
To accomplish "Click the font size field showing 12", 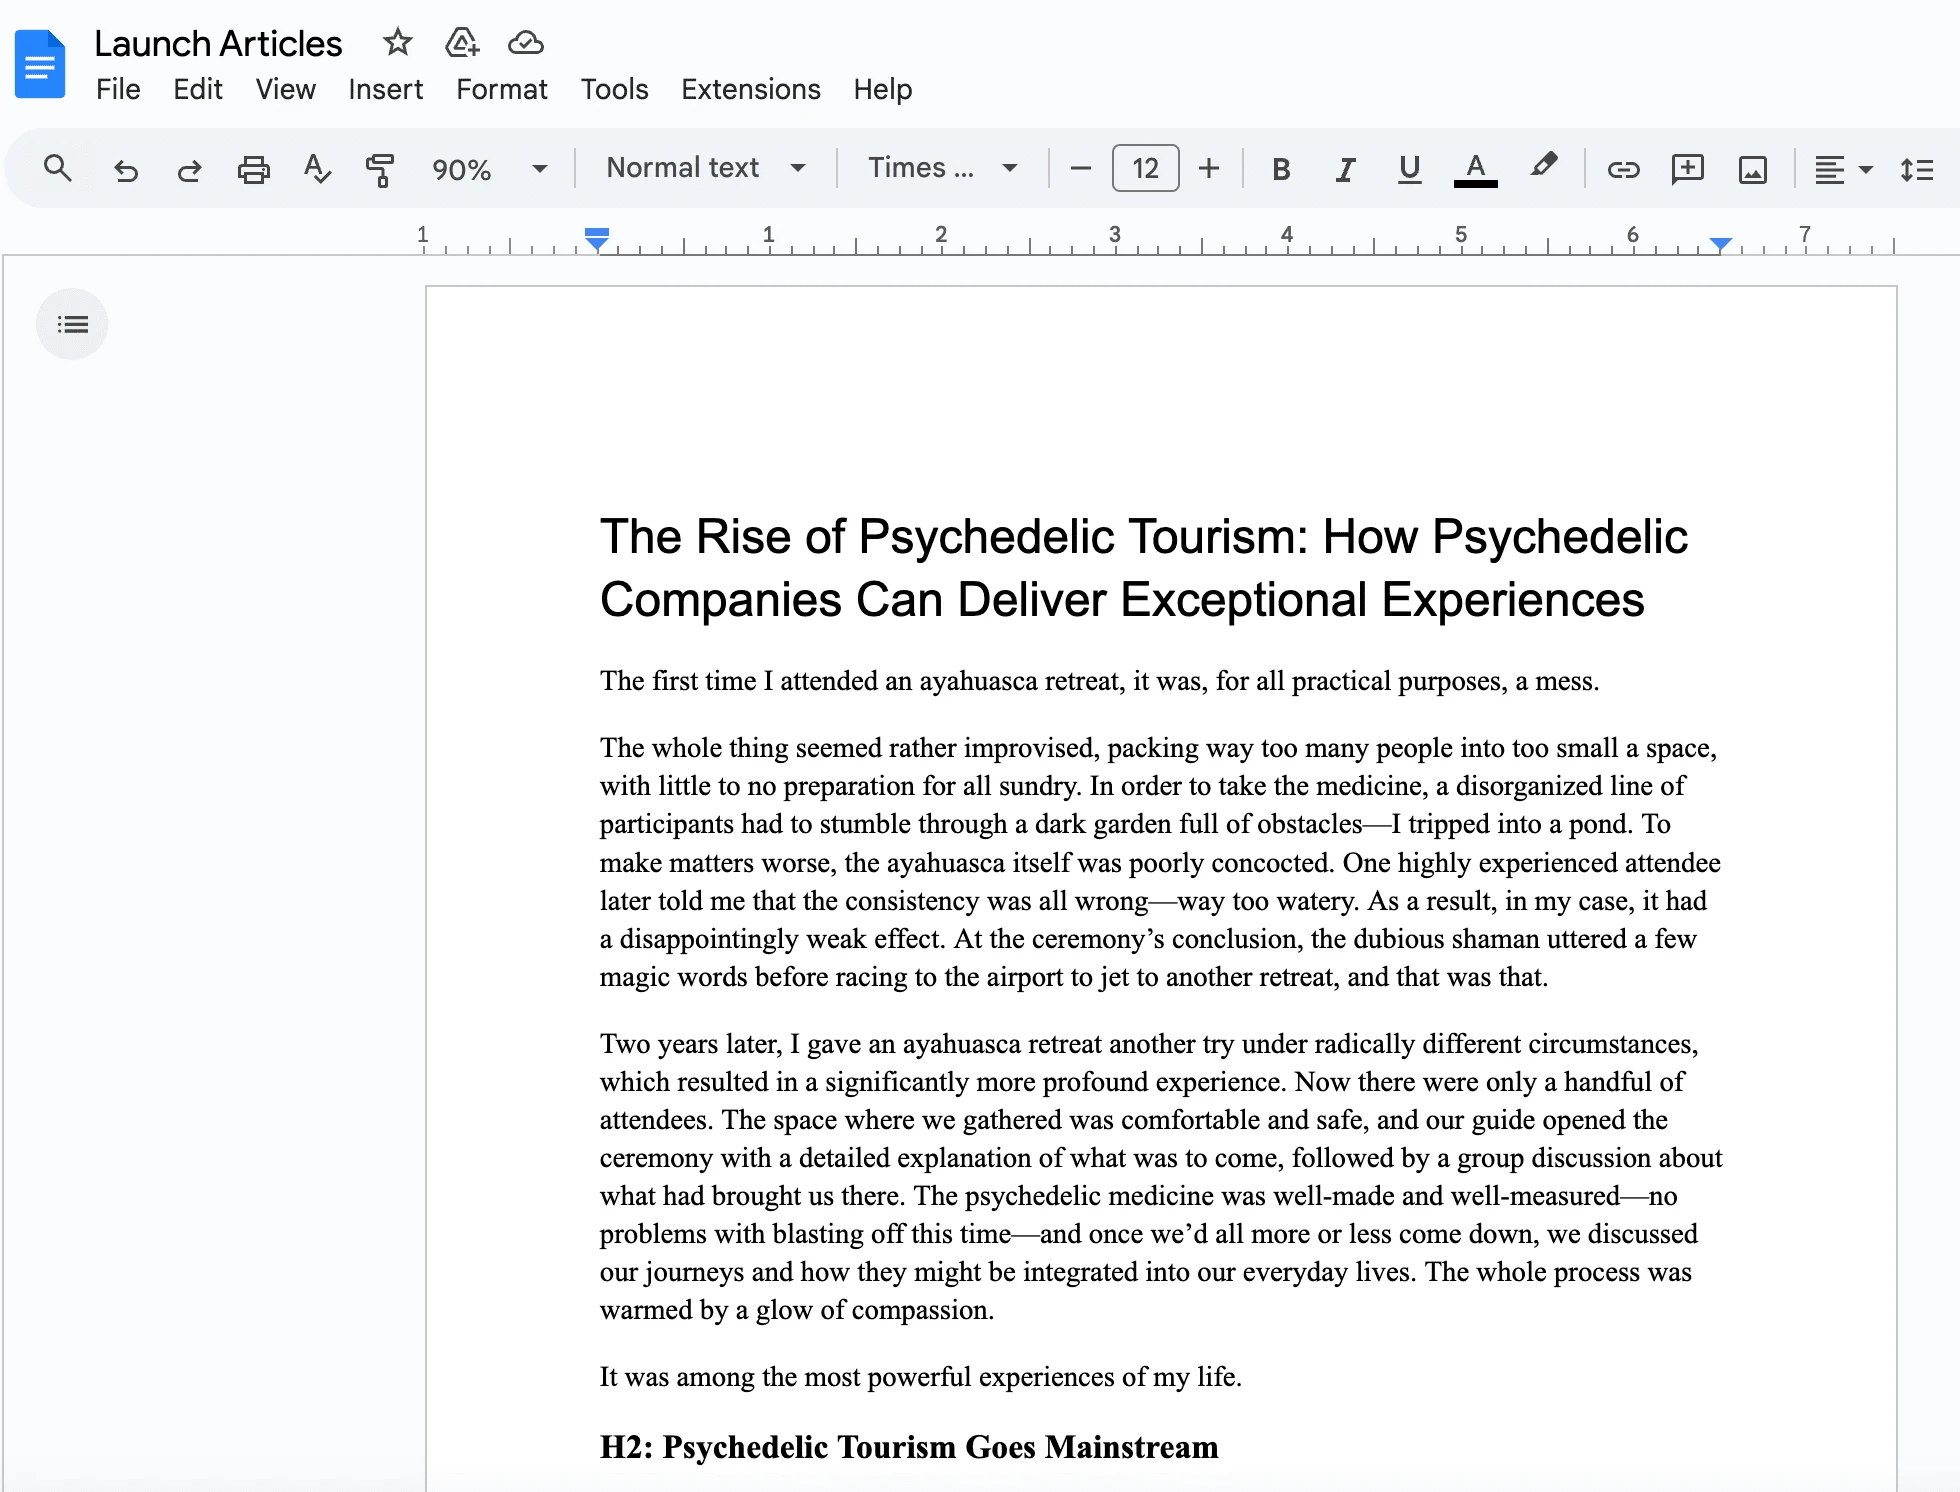I will pos(1145,168).
